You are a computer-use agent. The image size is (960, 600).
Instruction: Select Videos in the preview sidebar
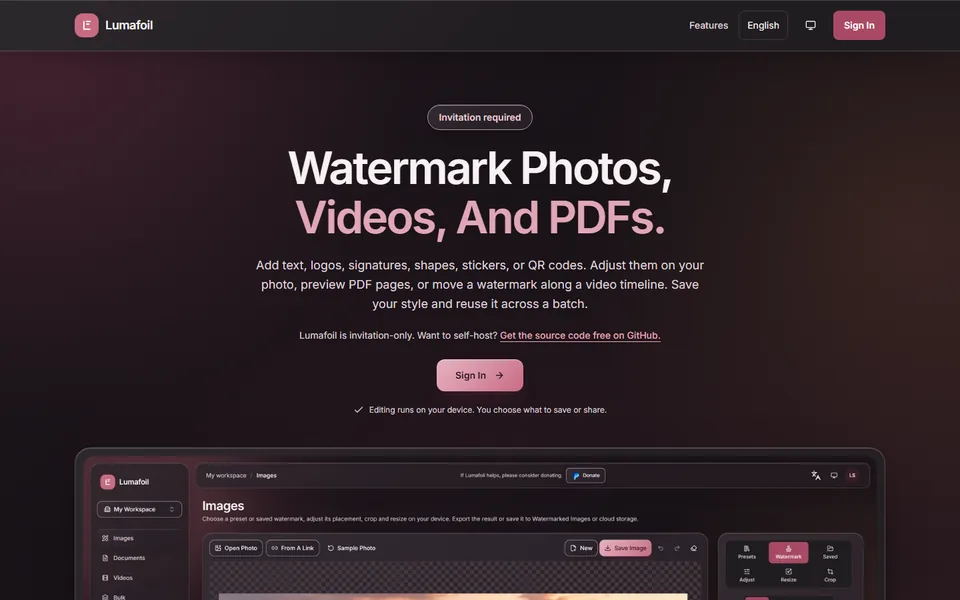click(118, 577)
